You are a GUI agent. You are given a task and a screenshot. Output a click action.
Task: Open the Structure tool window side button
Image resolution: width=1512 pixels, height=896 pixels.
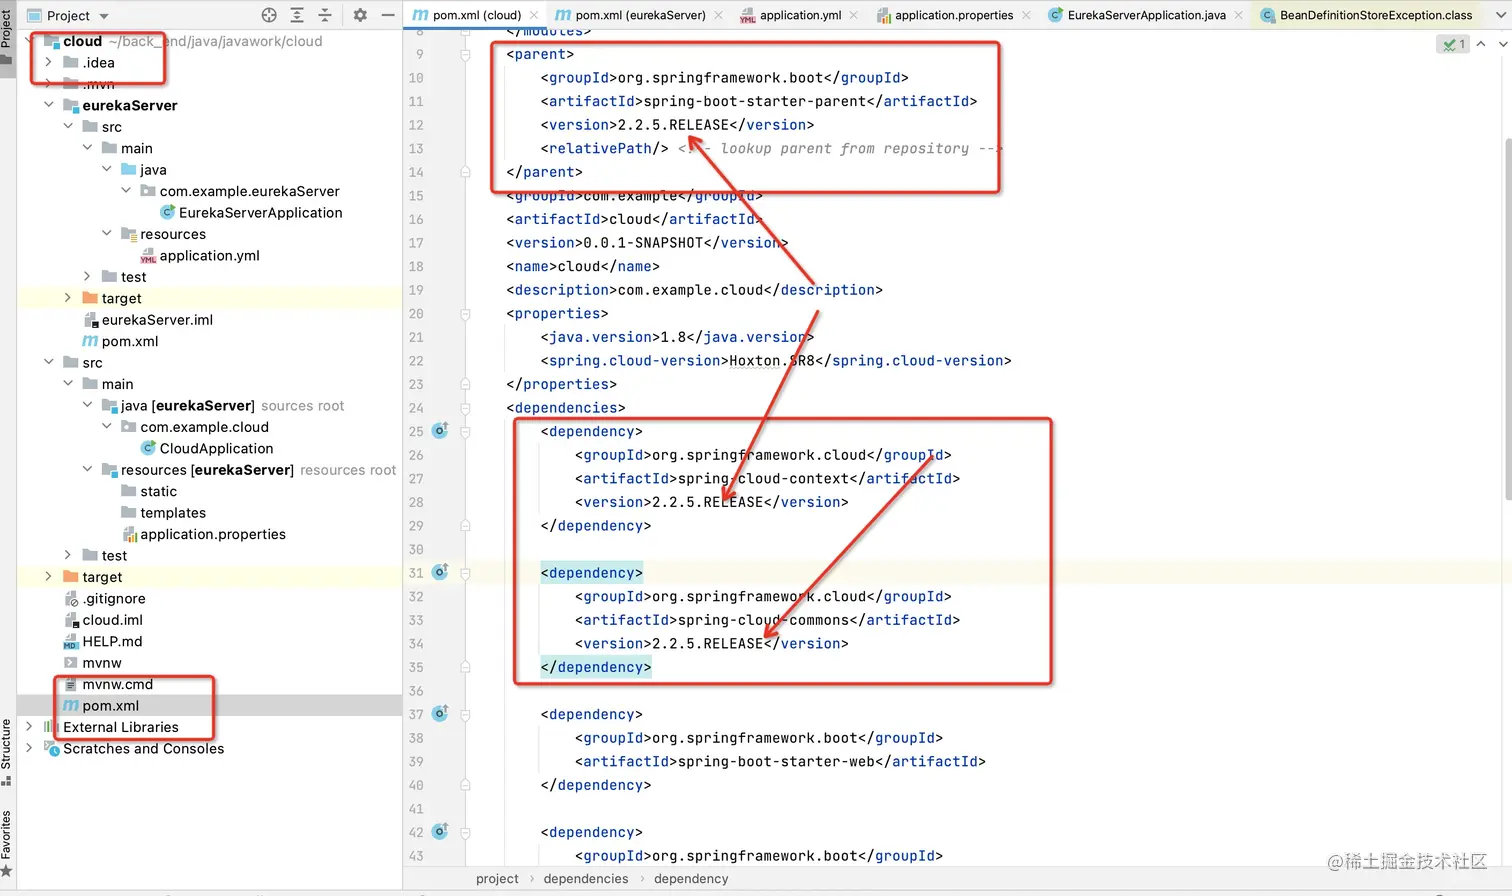click(7, 752)
